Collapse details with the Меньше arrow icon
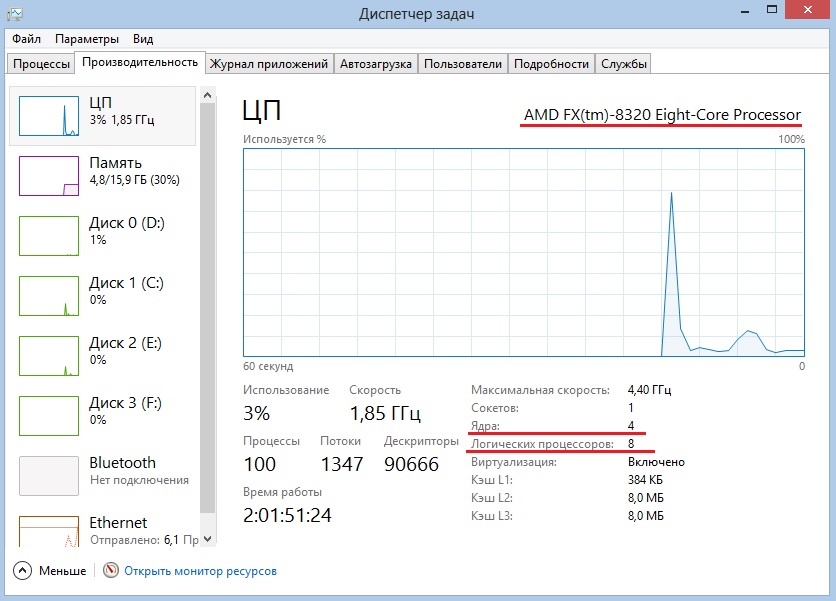The height and width of the screenshot is (601, 836). tap(22, 571)
